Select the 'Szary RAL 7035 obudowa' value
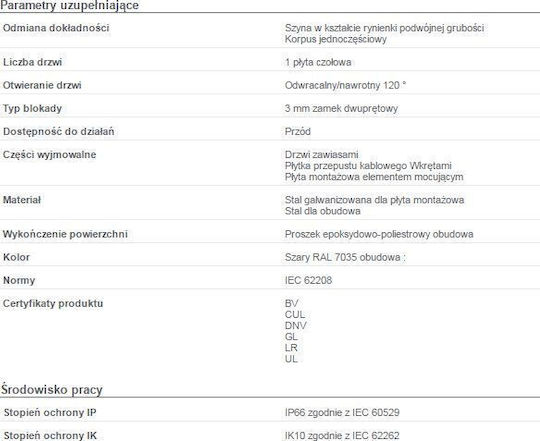Screen dimensions: 540x441 (345, 258)
